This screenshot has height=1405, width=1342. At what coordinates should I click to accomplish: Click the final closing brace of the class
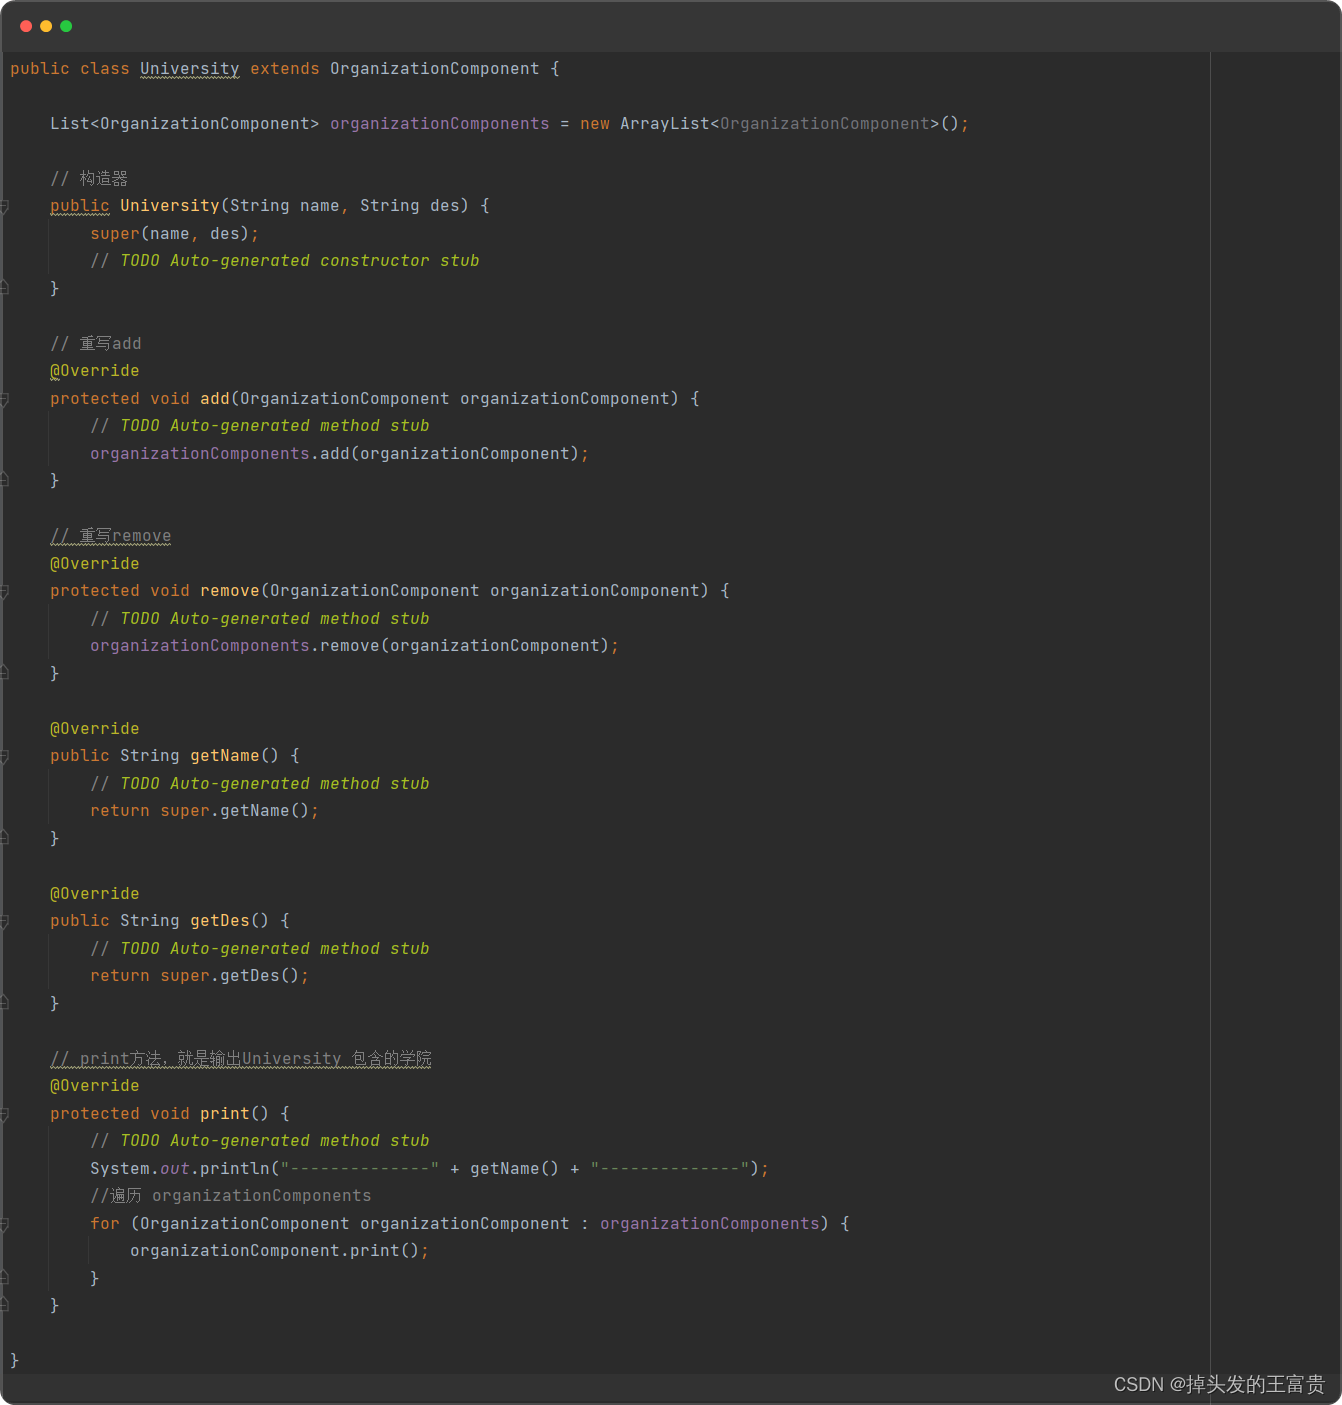14,1360
